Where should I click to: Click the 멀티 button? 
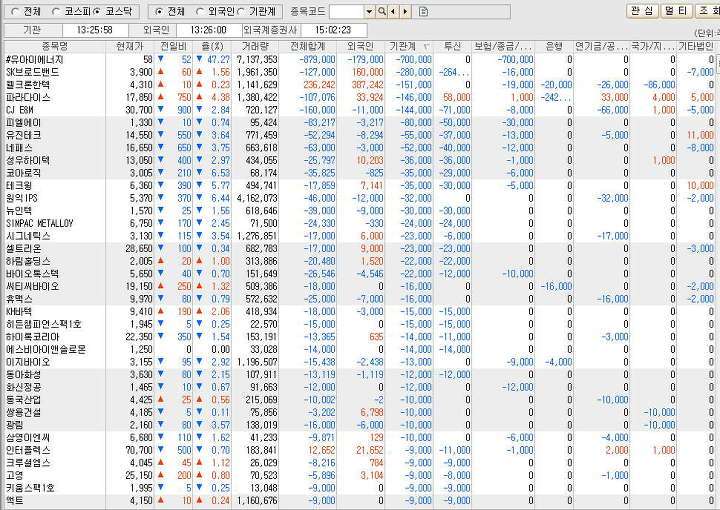pos(676,11)
